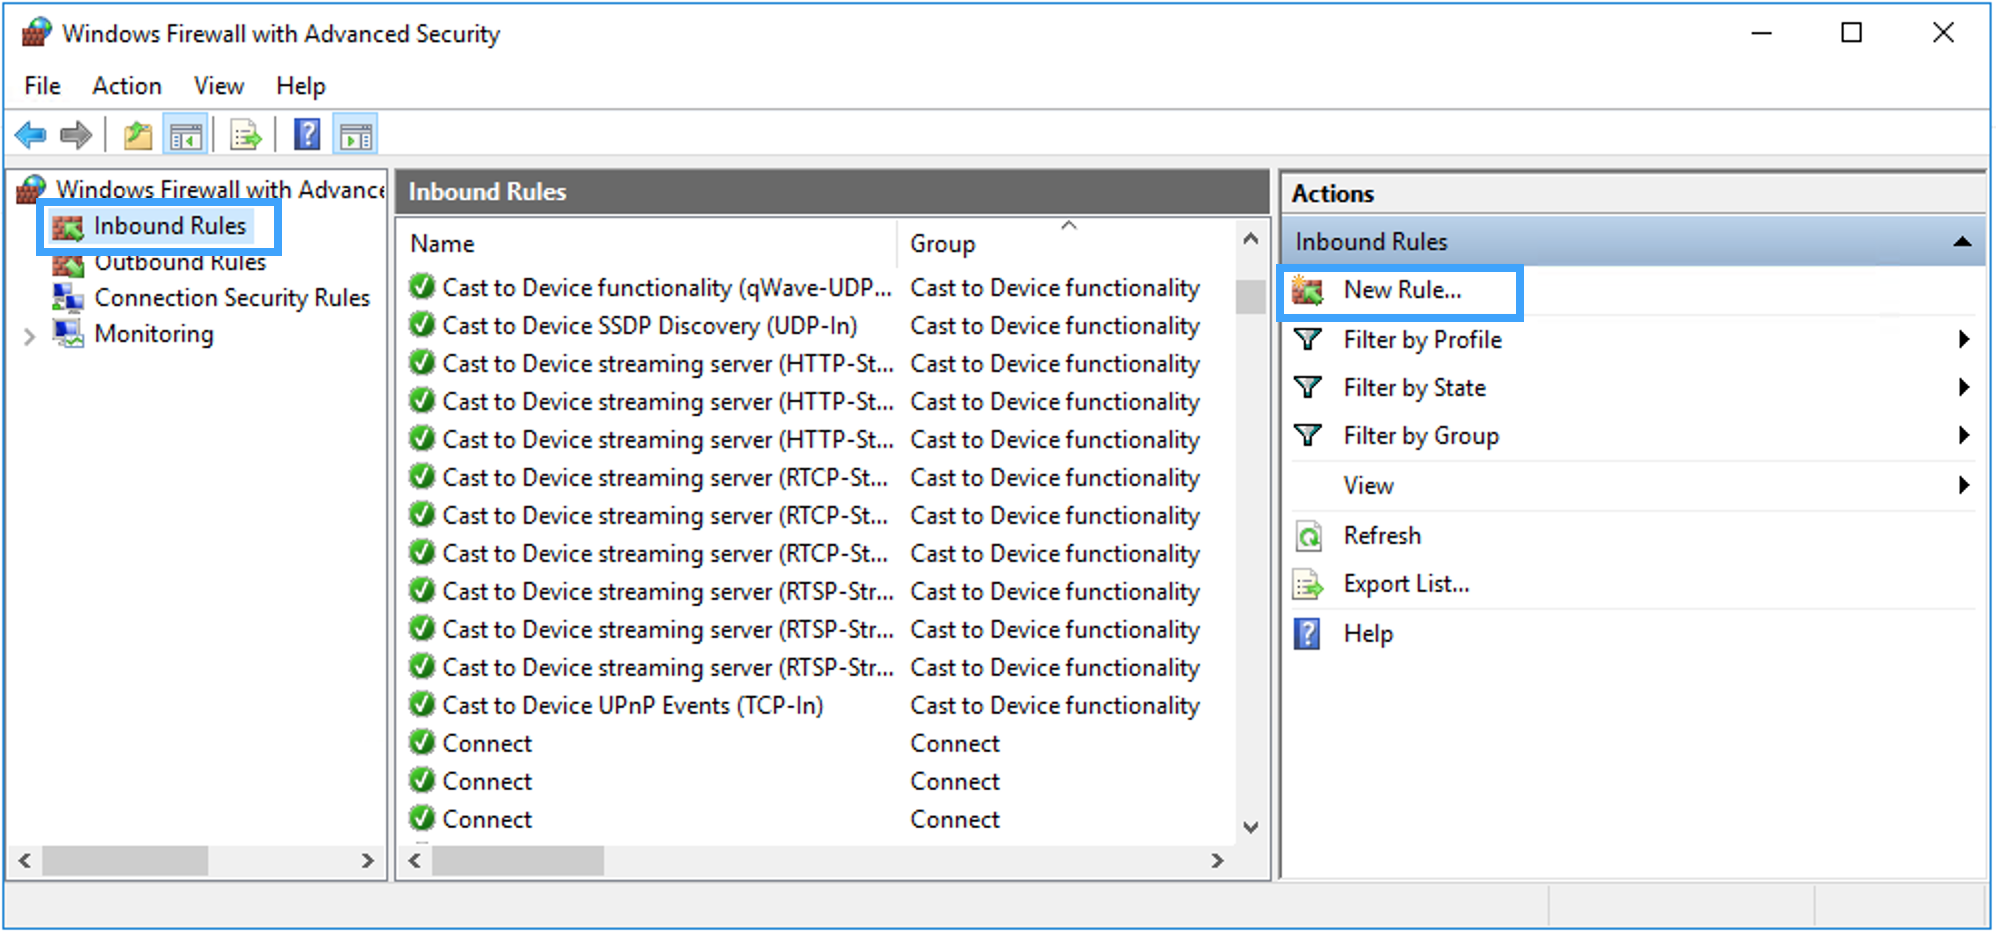Expand the Monitoring tree node

29,336
